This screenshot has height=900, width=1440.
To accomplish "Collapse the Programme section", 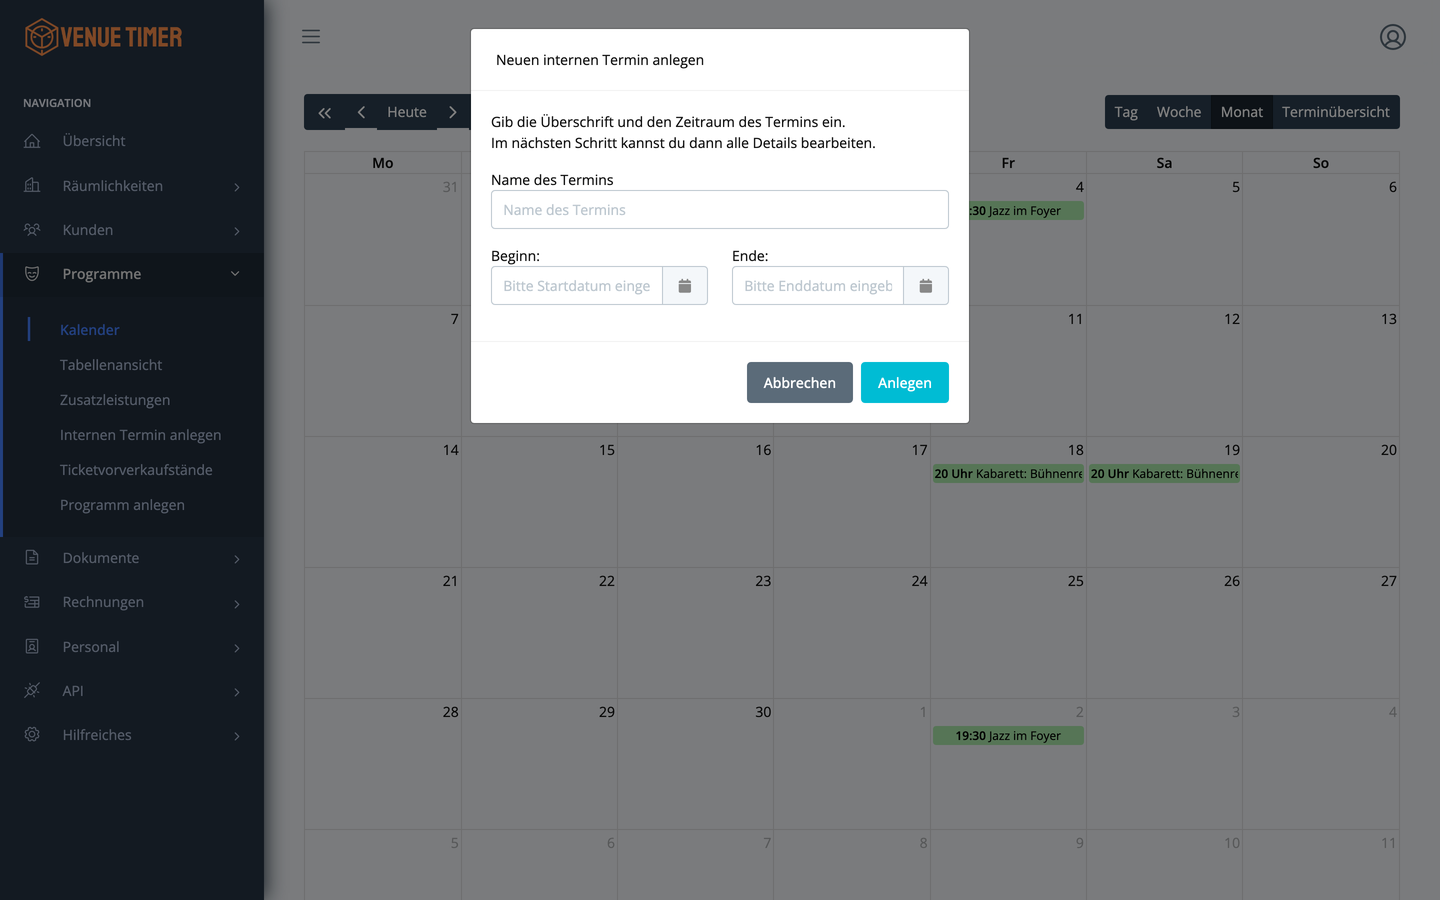I will pos(132,274).
